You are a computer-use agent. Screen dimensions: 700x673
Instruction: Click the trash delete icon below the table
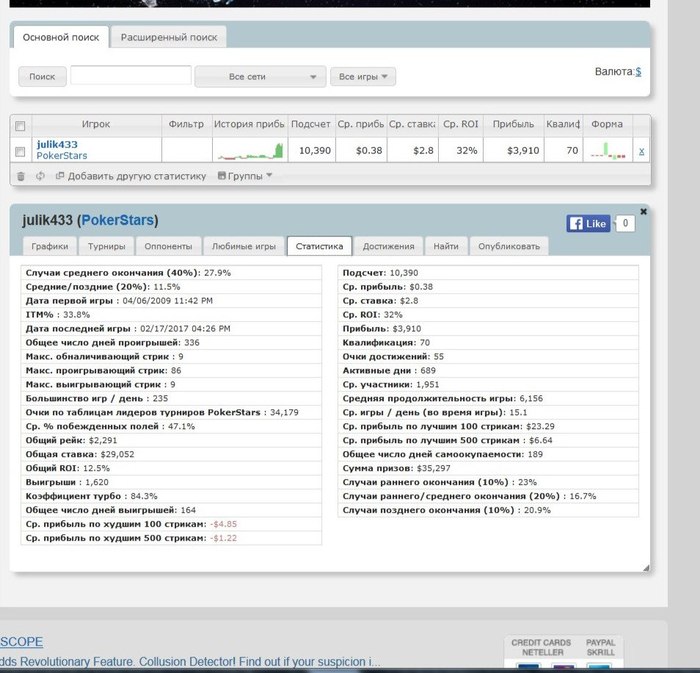pyautogui.click(x=21, y=176)
